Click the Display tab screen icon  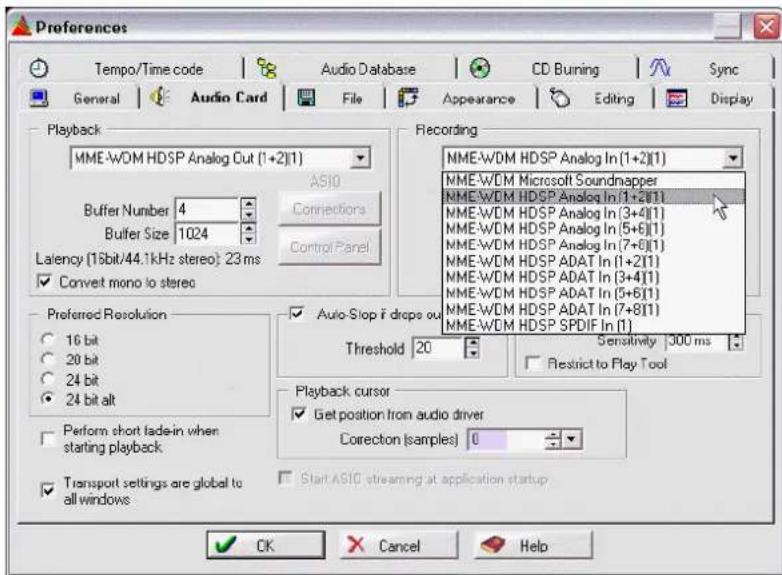point(677,98)
